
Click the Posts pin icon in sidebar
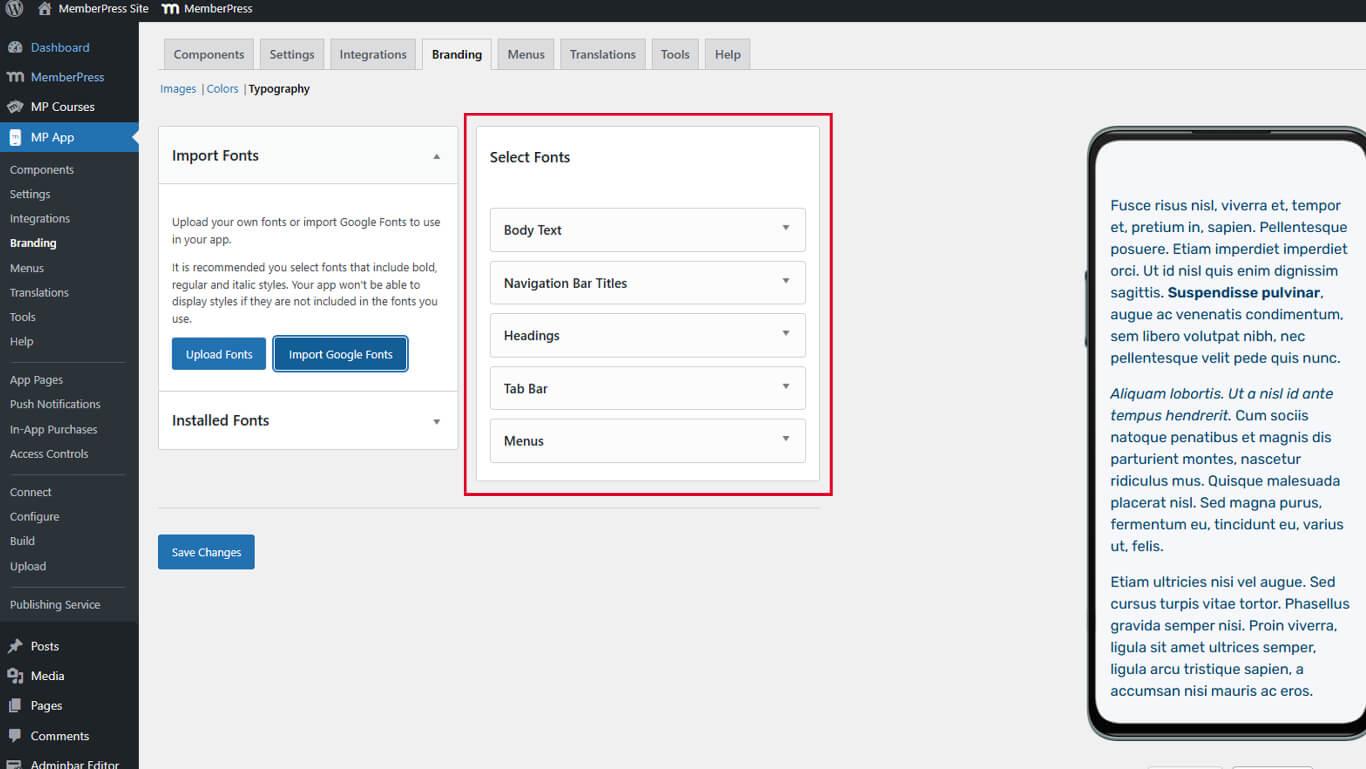coord(15,646)
